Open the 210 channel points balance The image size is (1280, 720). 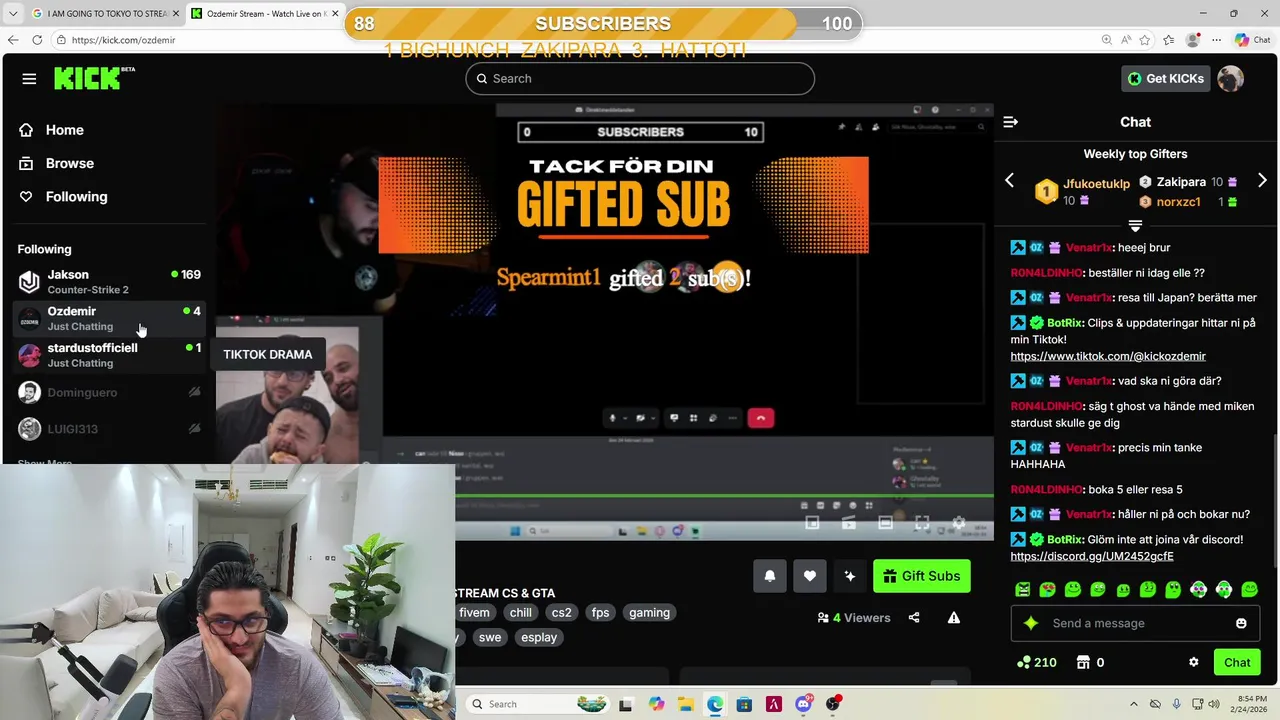(1036, 662)
